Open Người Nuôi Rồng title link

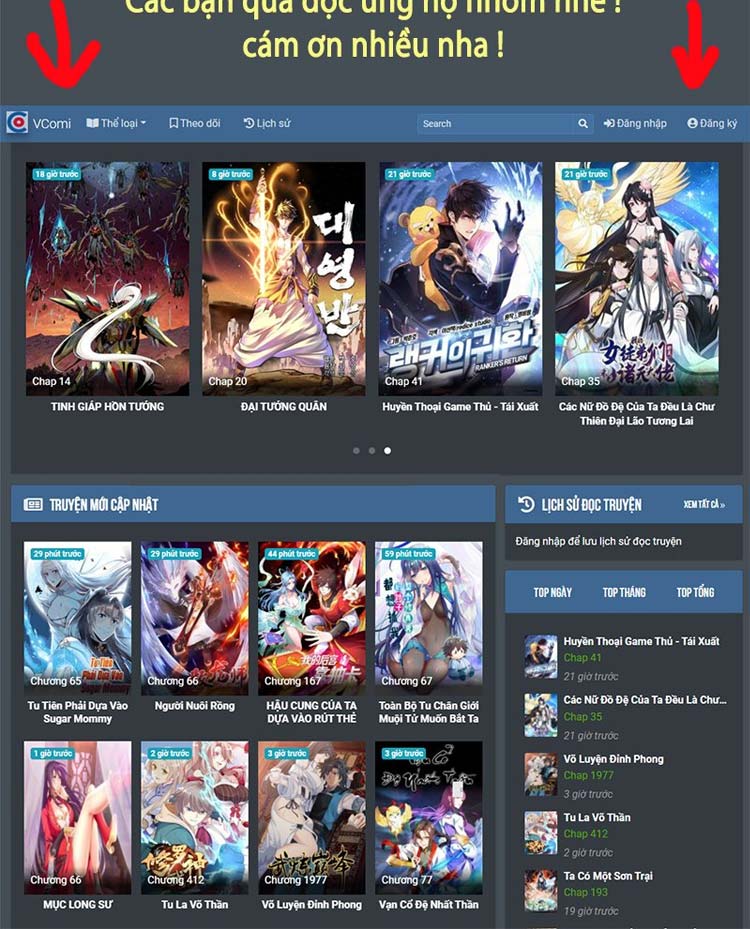coord(195,706)
